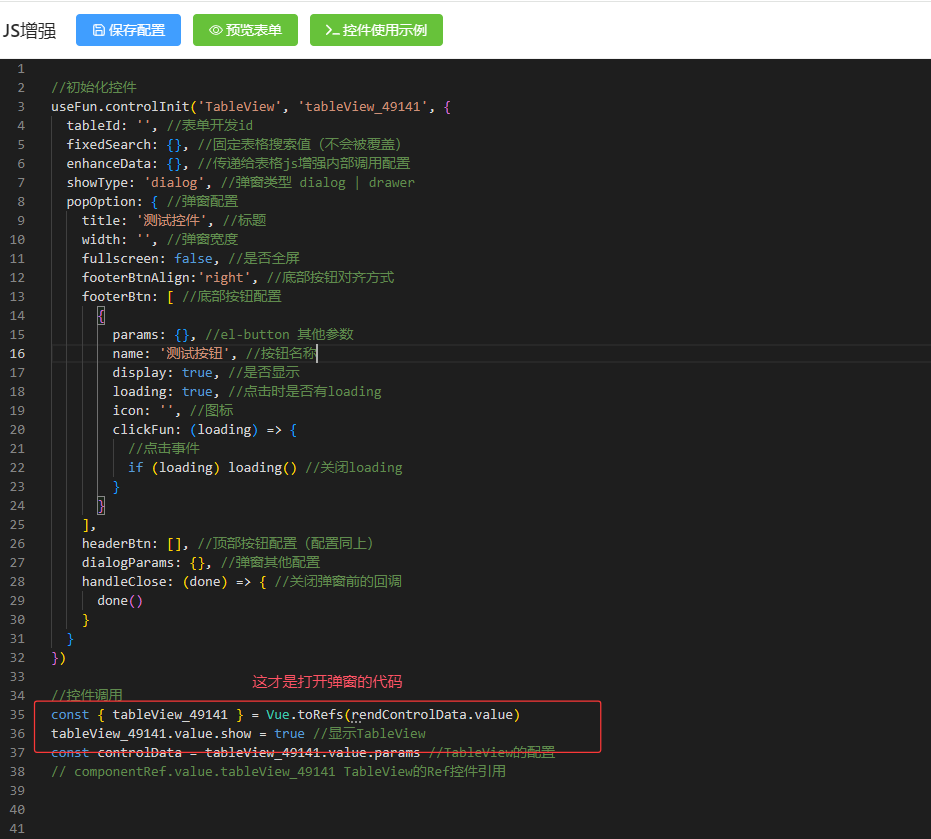Image resolution: width=931 pixels, height=839 pixels.
Task: Click the eye icon in 预览表单
Action: 216,30
